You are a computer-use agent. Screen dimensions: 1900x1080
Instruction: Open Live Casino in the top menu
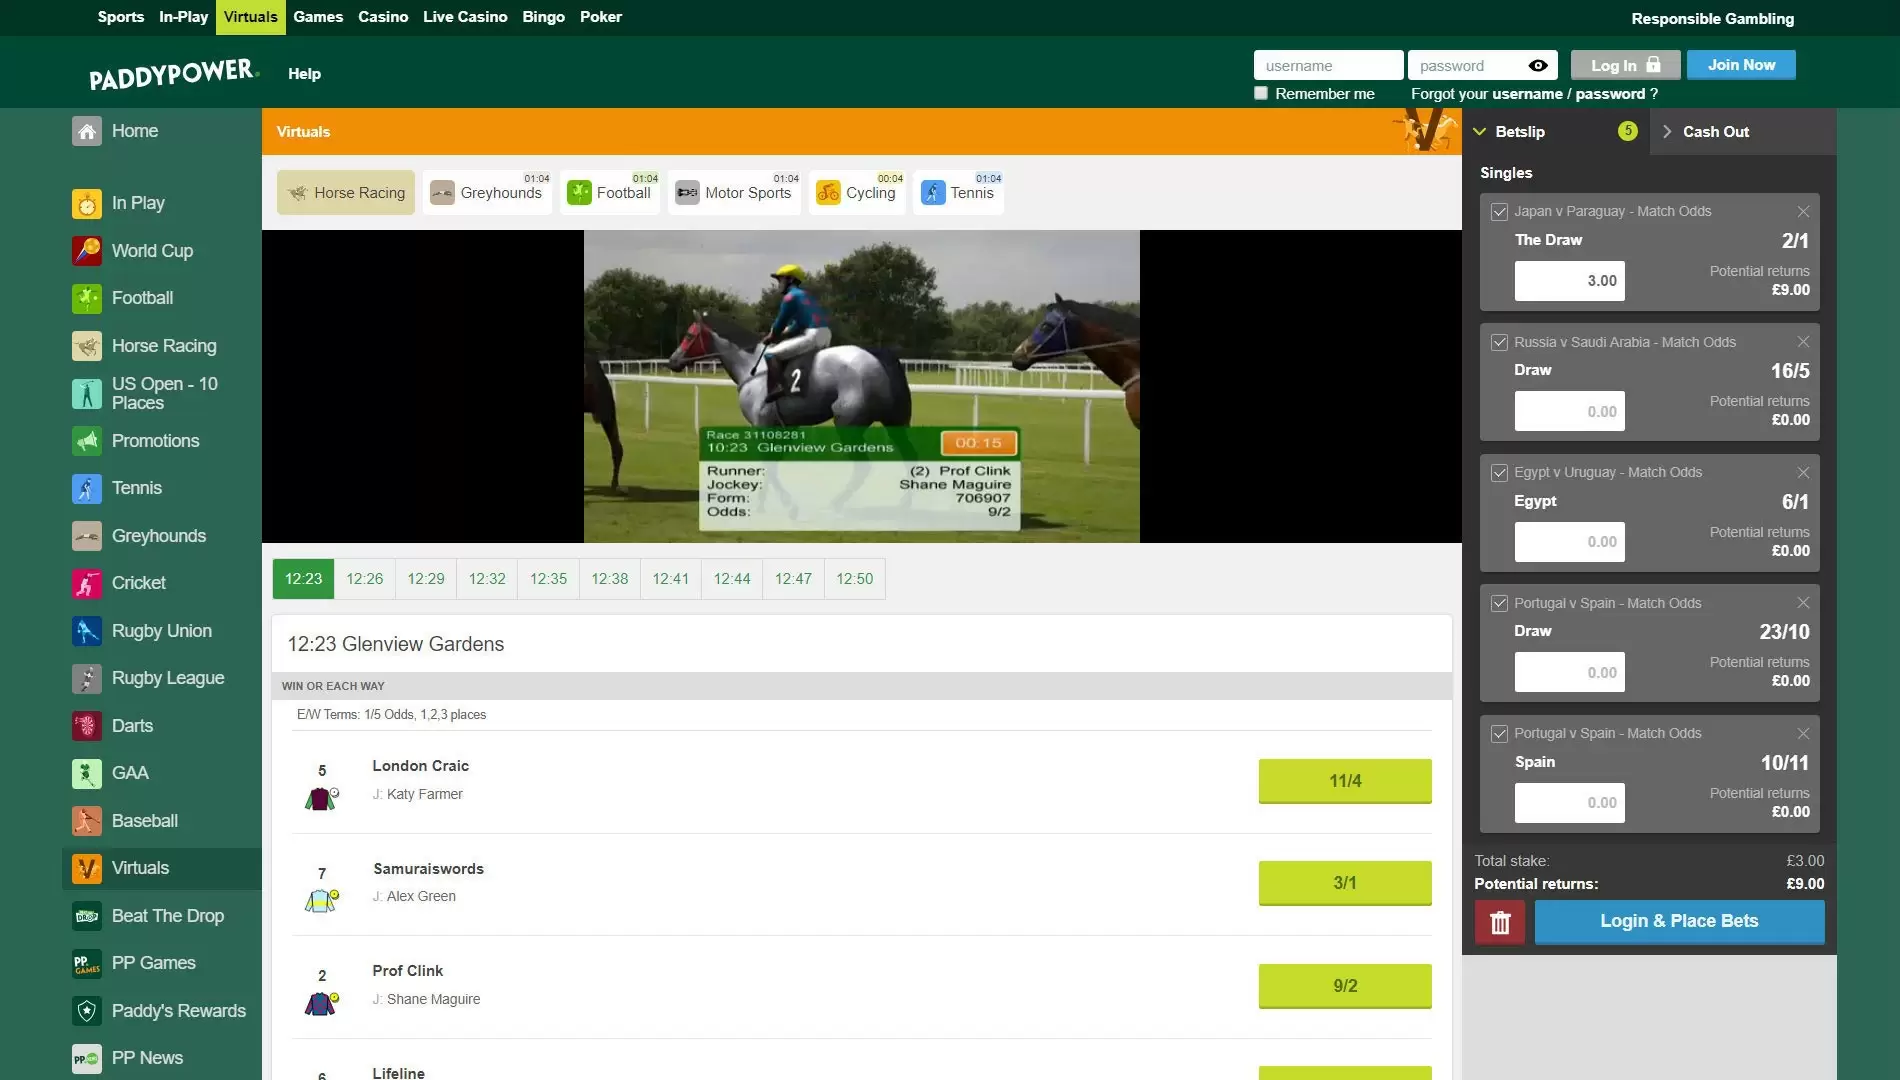465,17
